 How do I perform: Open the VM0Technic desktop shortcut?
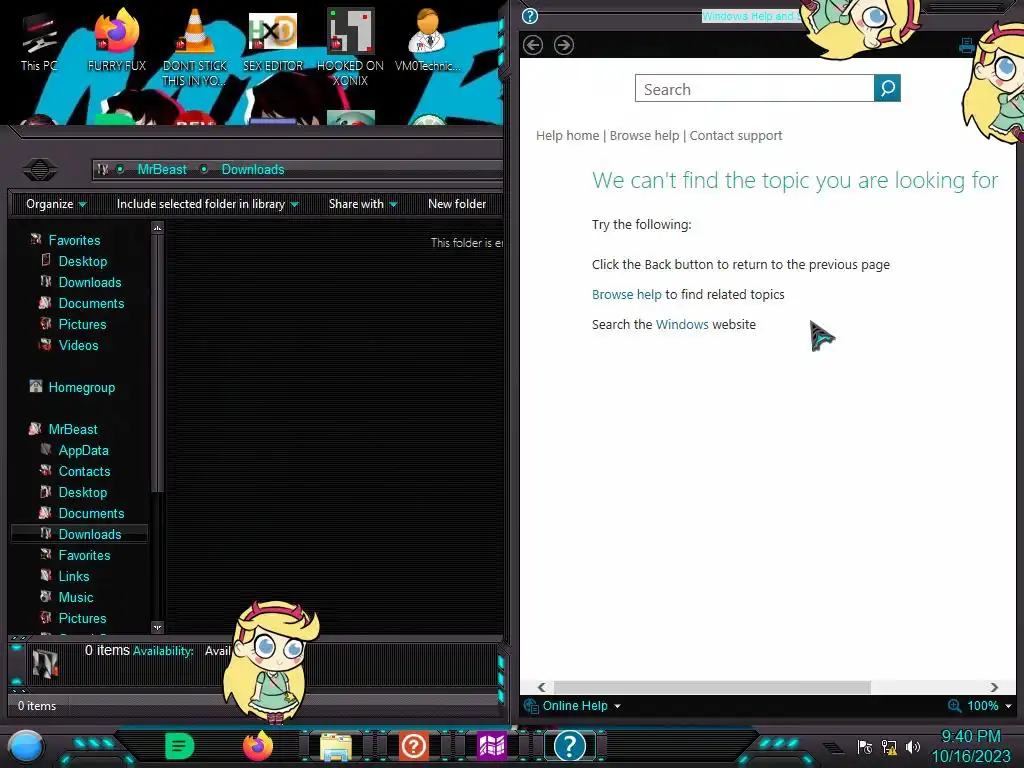(x=428, y=40)
